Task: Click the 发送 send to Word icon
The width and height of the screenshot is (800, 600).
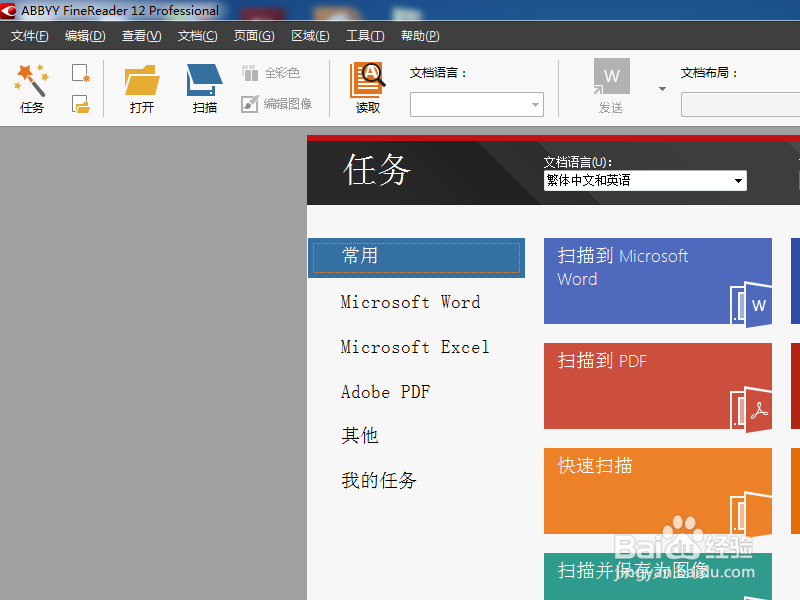Action: (611, 77)
